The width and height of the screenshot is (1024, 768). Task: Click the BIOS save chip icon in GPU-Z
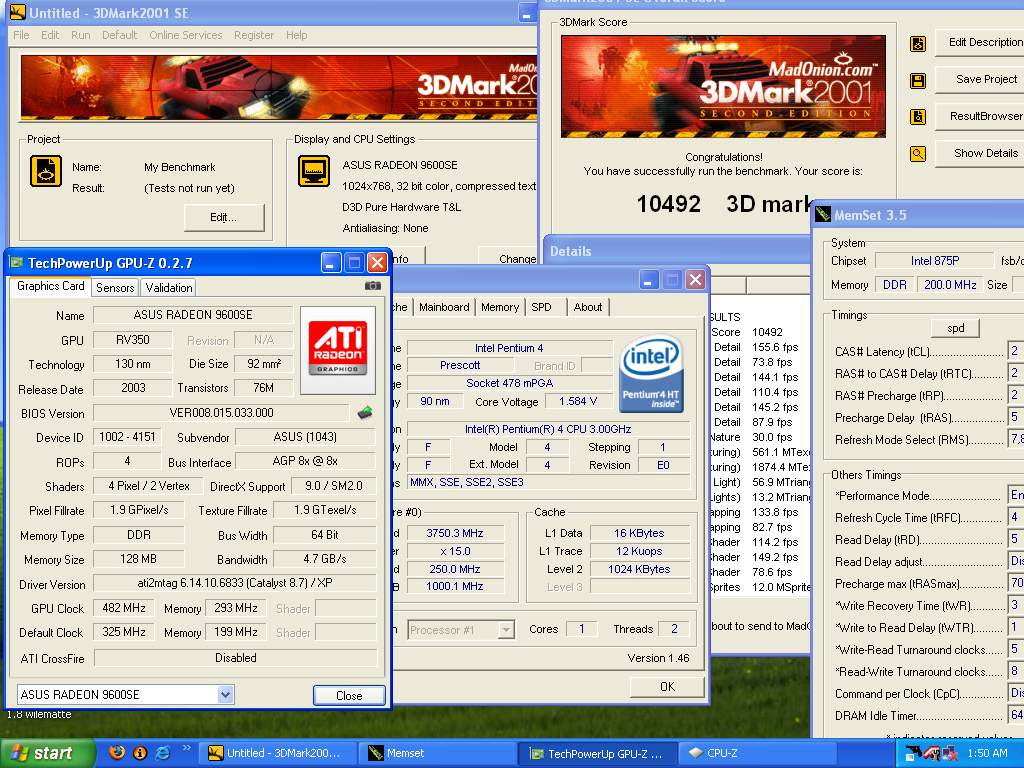coord(365,412)
